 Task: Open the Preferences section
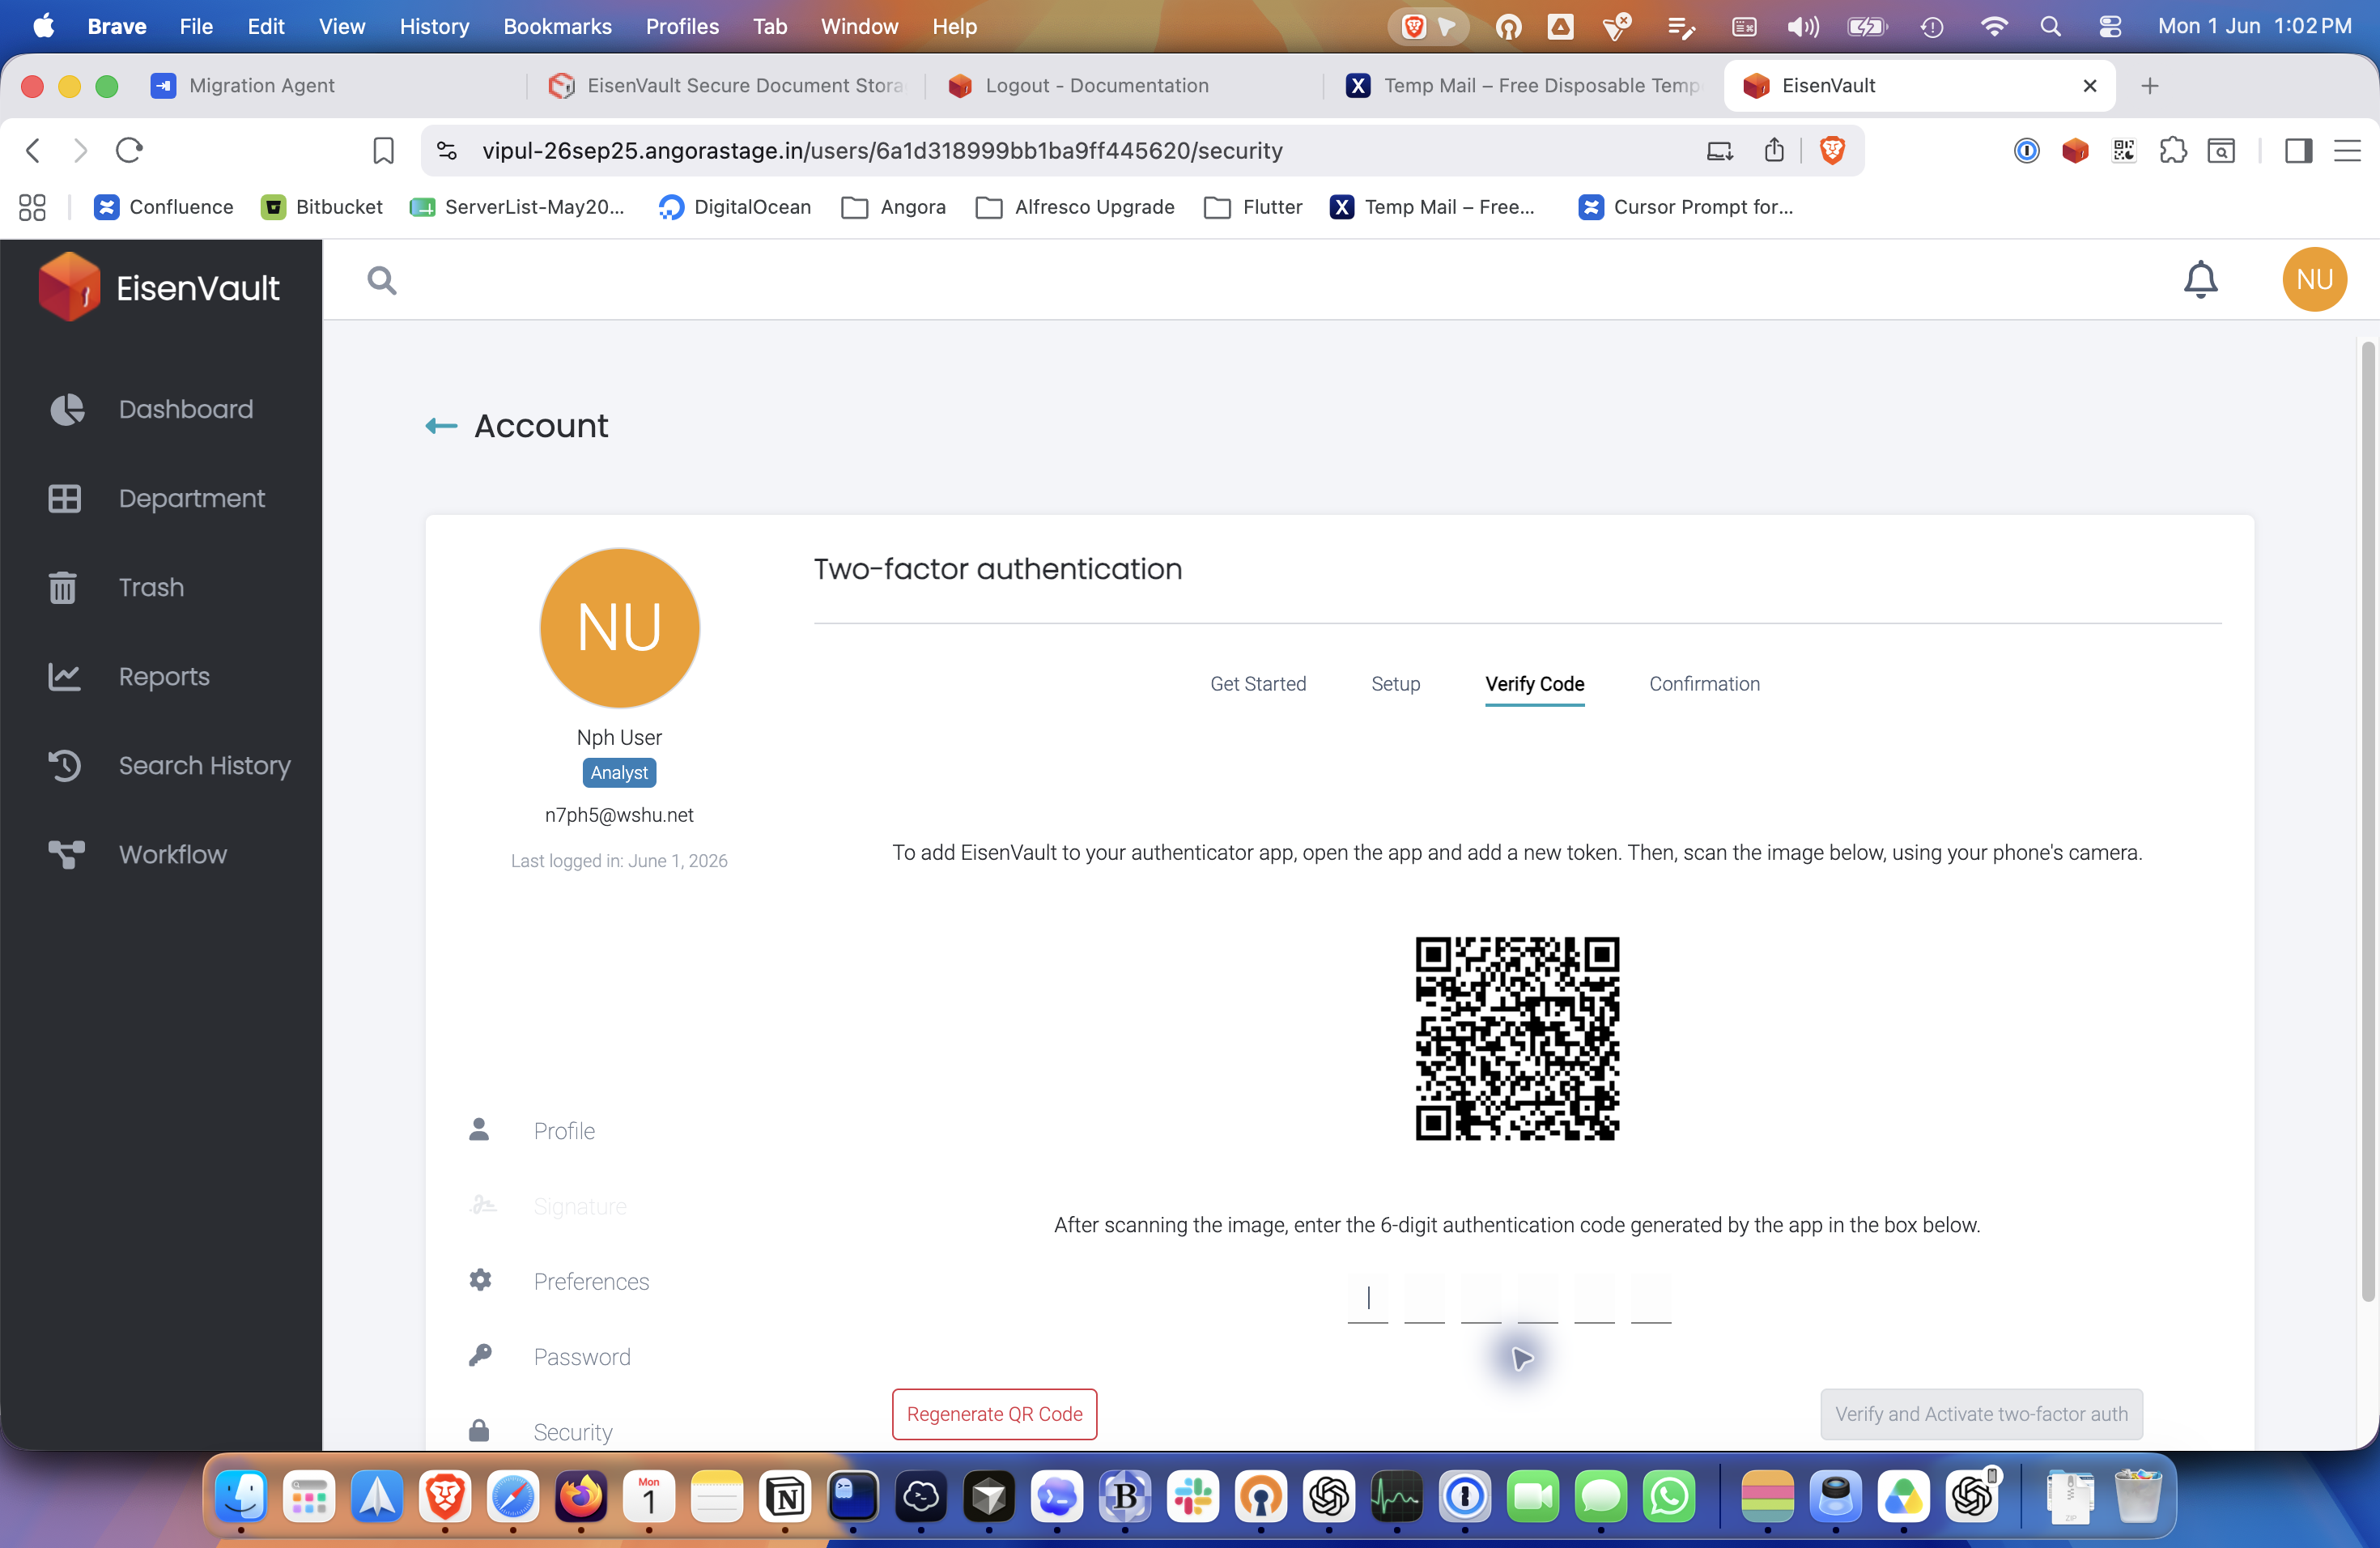point(591,1281)
